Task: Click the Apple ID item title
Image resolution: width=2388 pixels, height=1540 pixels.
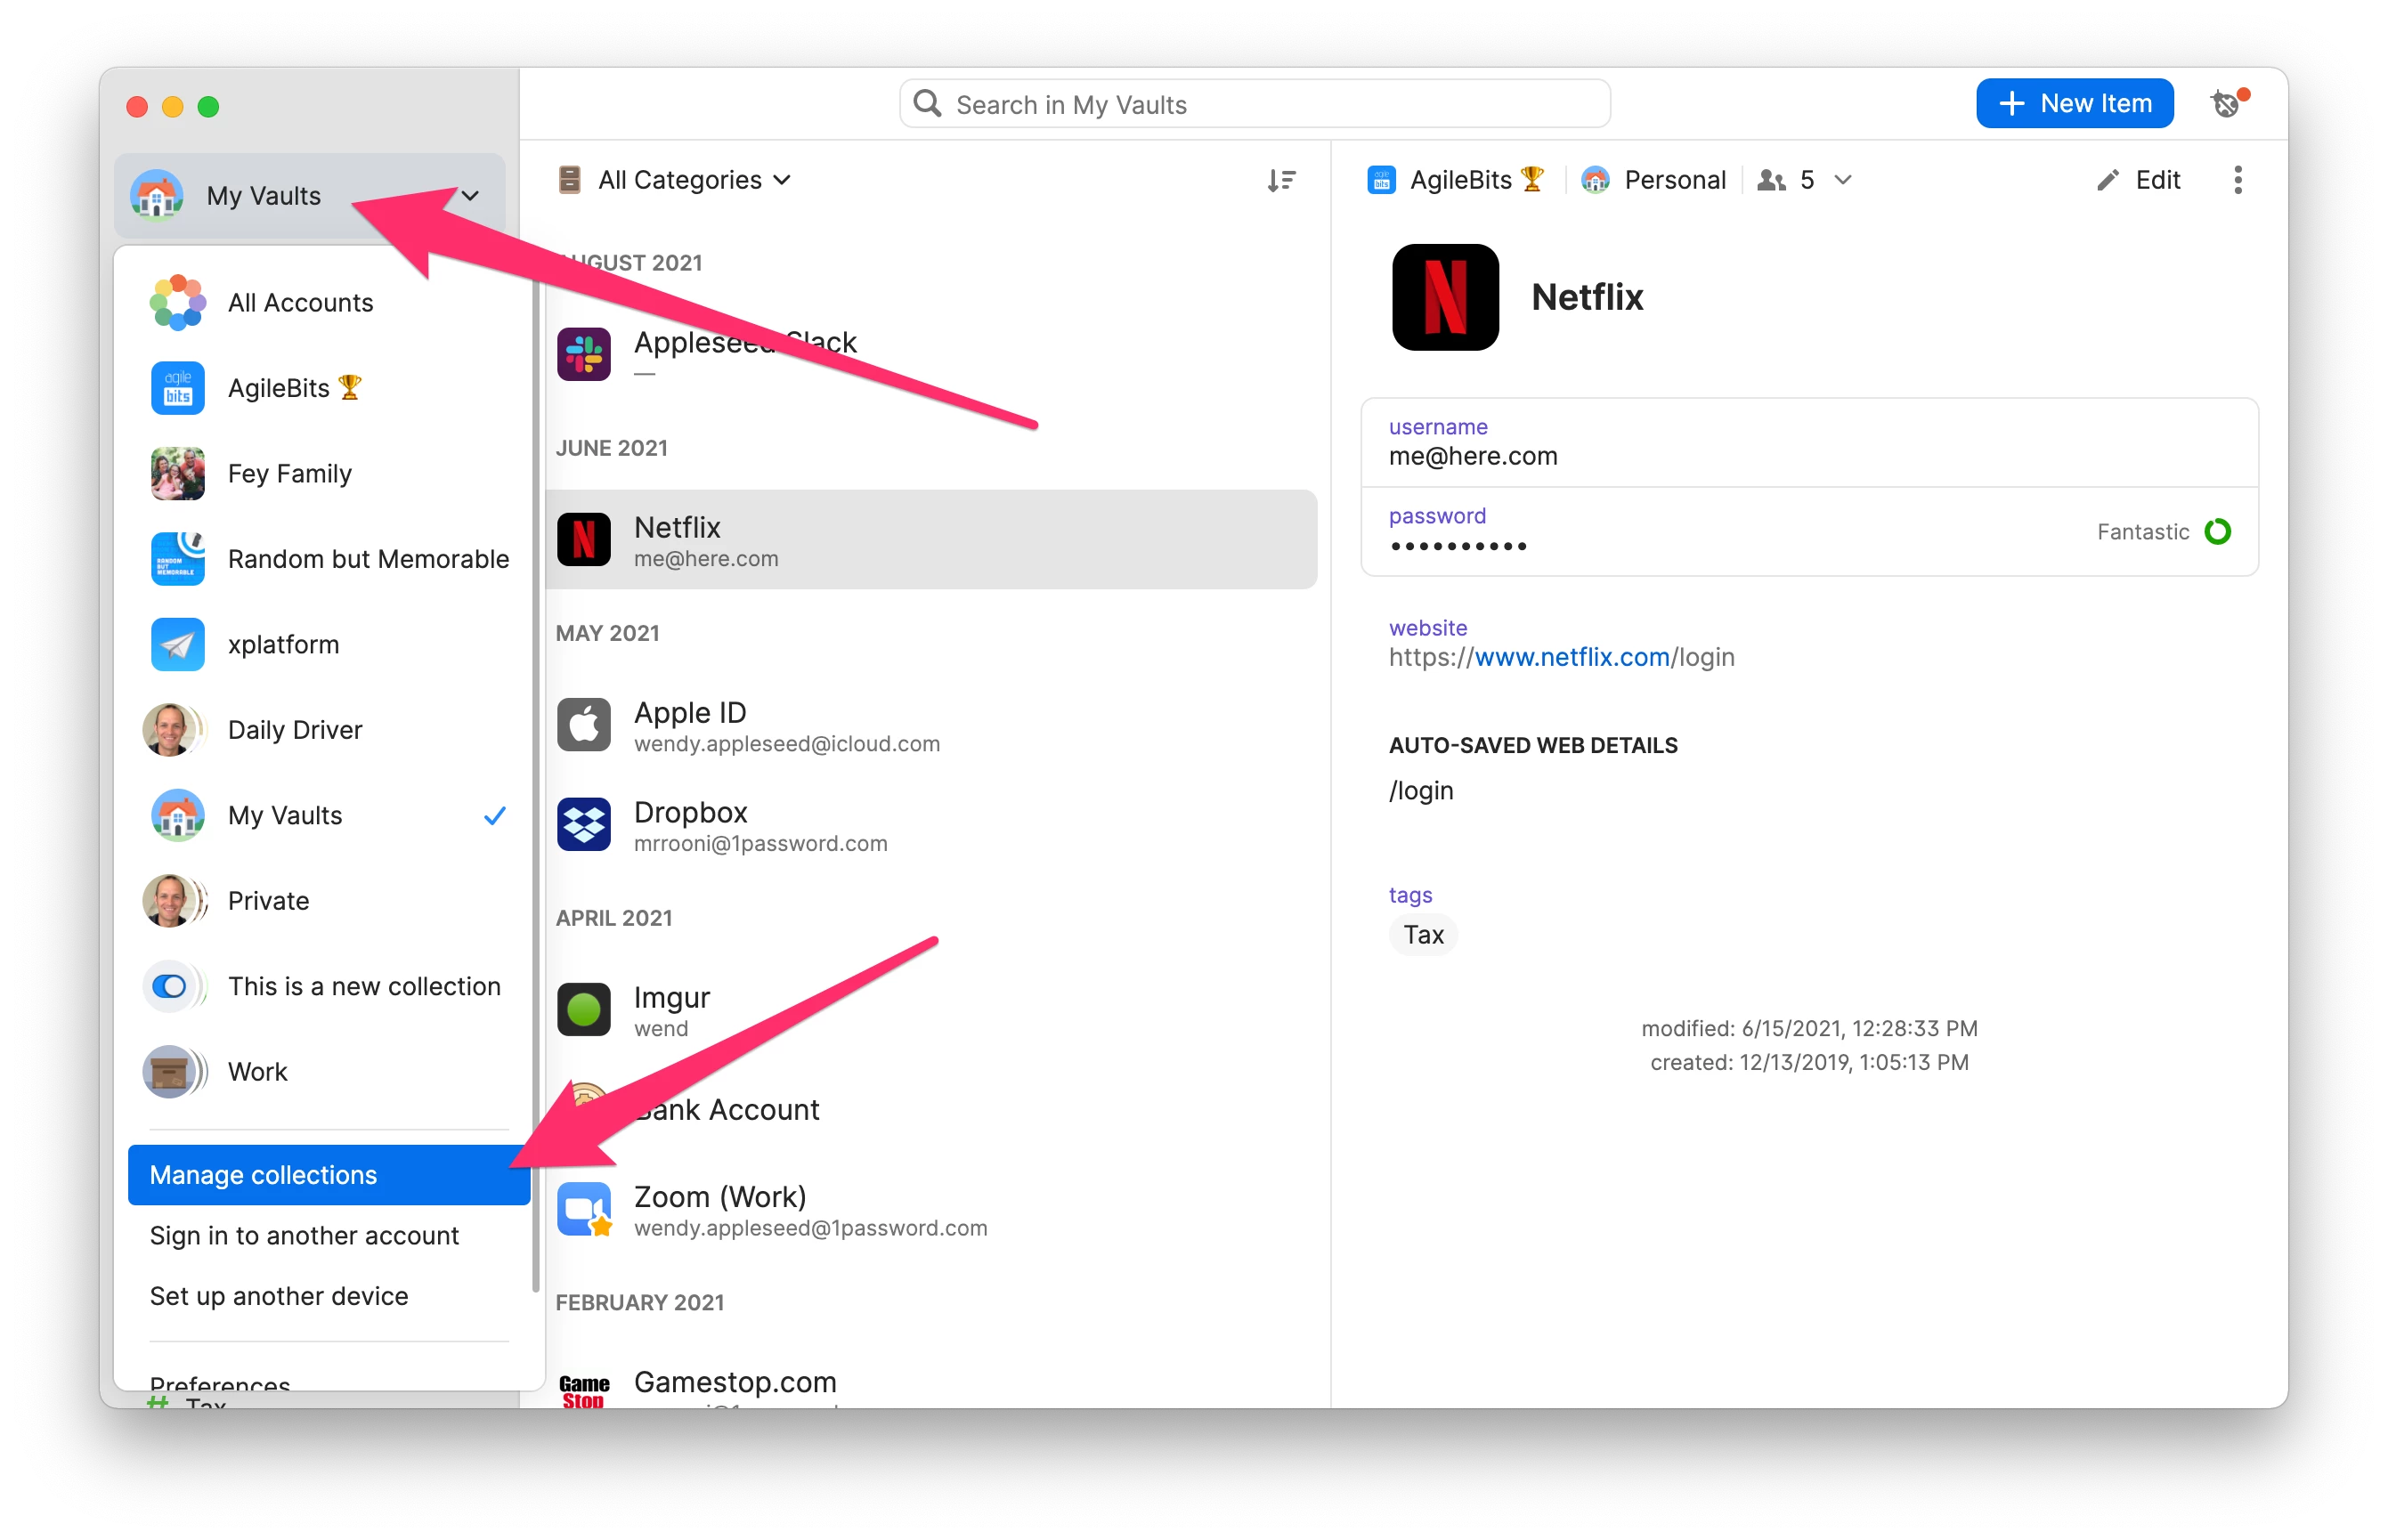Action: [x=690, y=713]
